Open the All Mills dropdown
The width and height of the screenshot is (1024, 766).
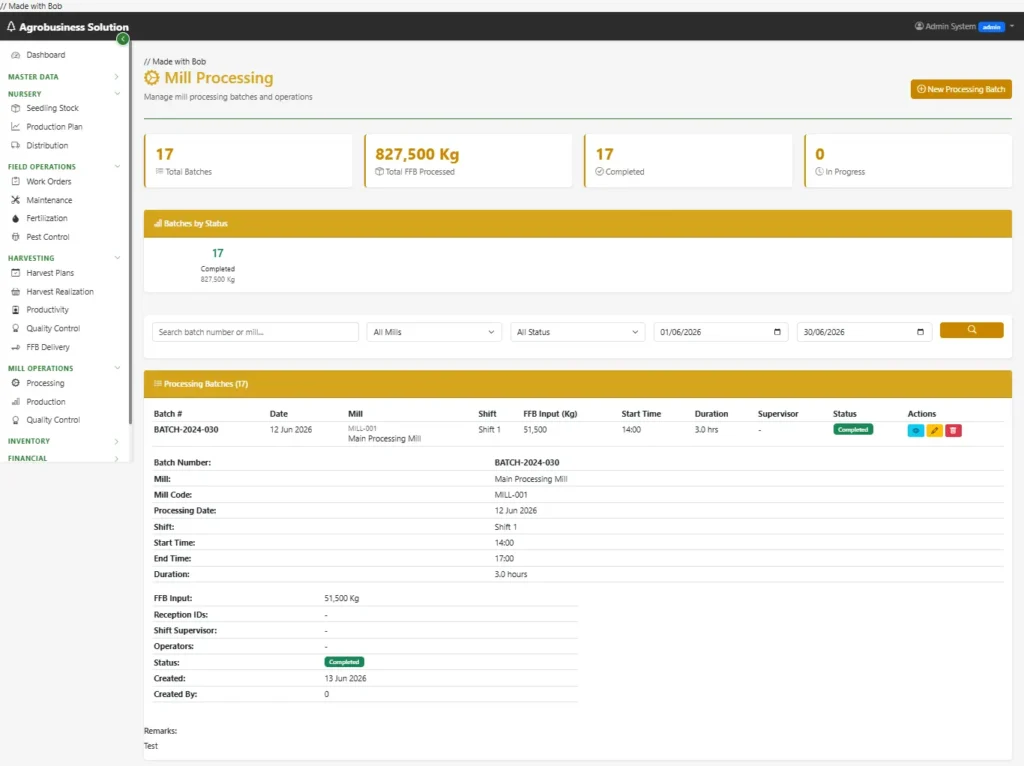pyautogui.click(x=434, y=332)
